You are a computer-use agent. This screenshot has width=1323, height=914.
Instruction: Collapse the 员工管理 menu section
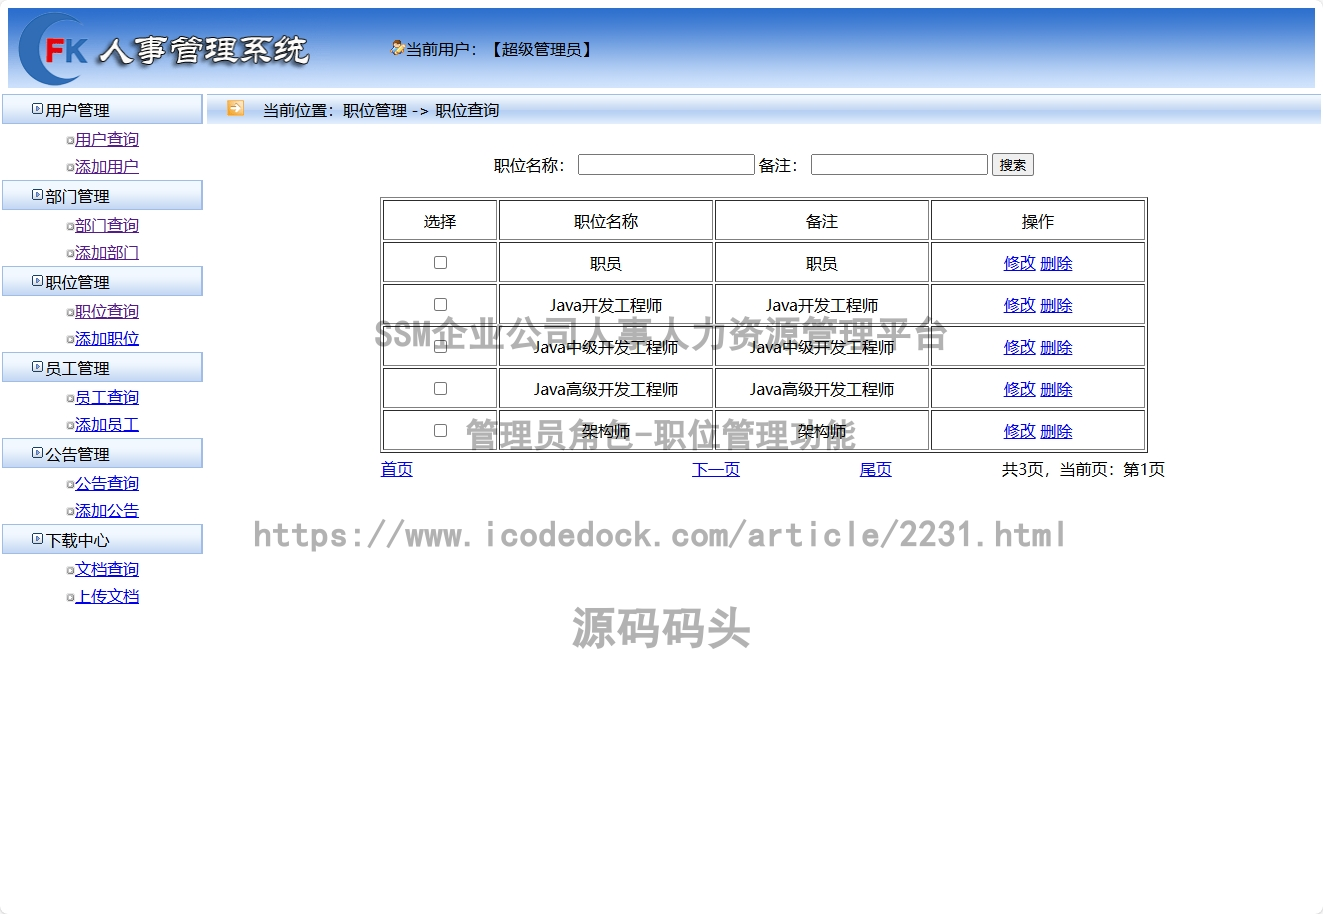[102, 368]
